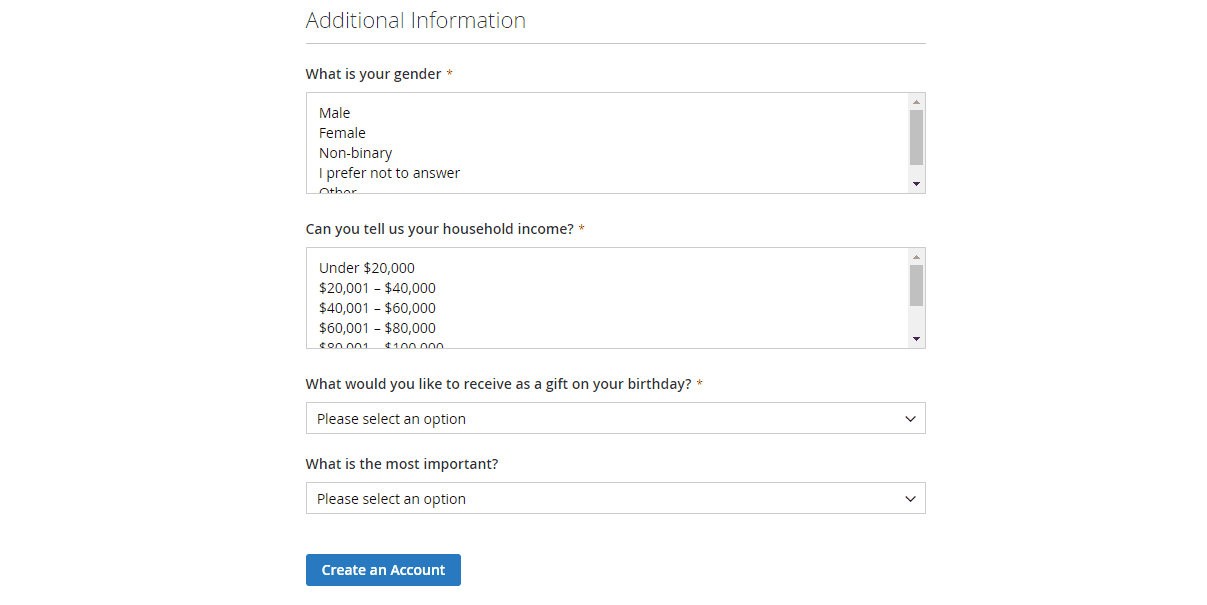Click gender list scrollbar thumb
The image size is (1207, 605).
point(916,137)
